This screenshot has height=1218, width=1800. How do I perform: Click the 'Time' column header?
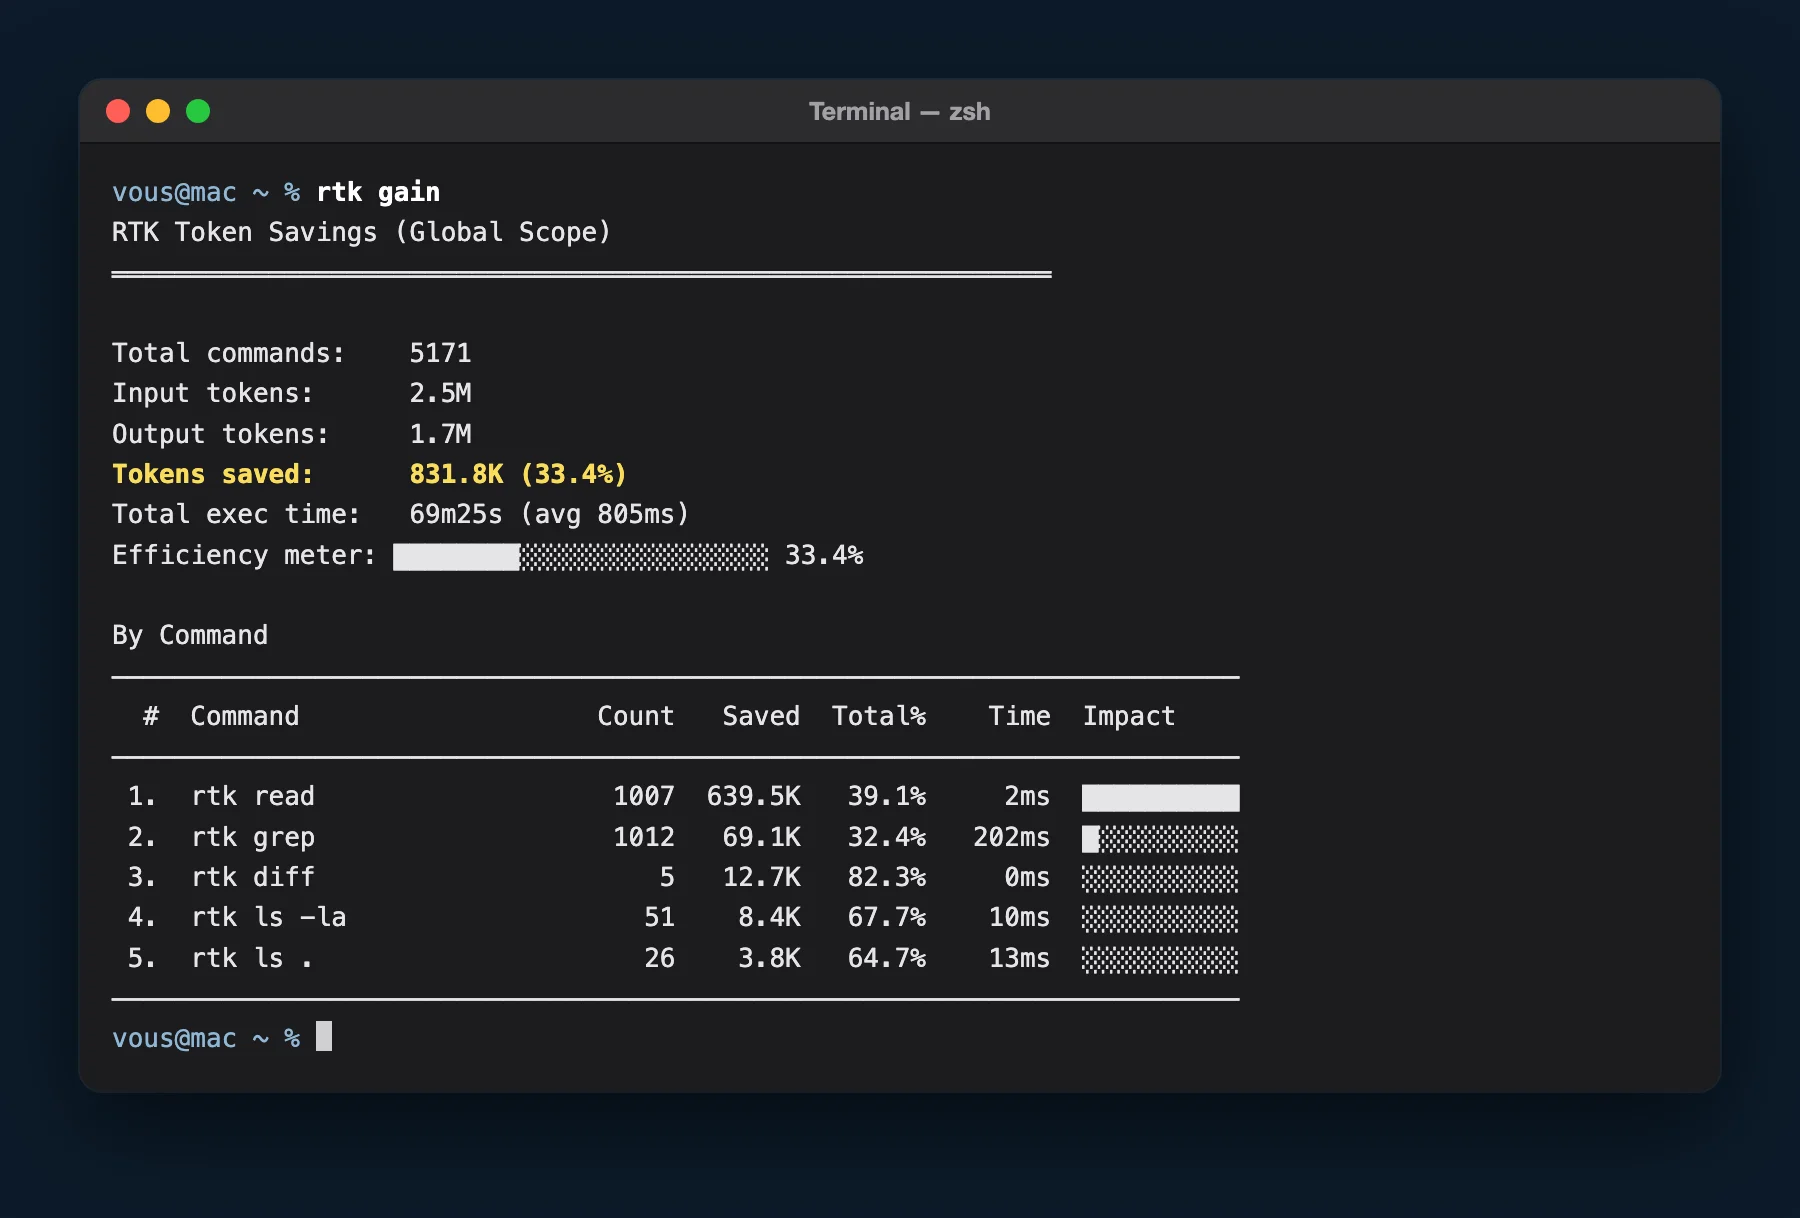coord(1019,716)
